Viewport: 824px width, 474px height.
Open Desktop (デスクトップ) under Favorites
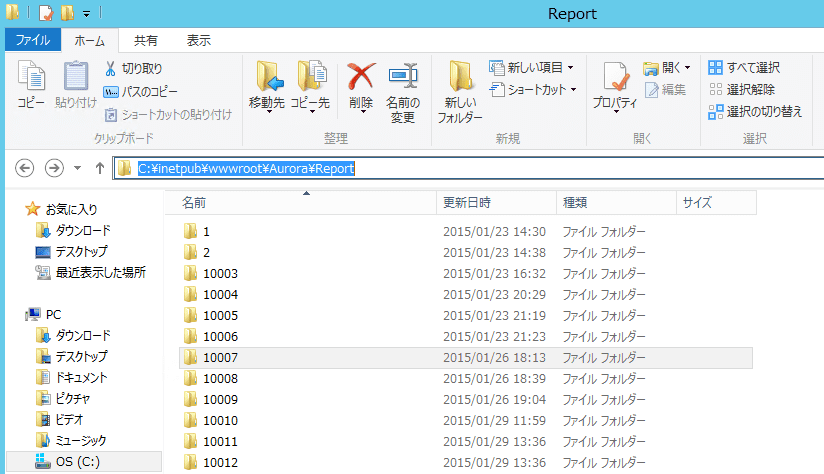point(71,251)
